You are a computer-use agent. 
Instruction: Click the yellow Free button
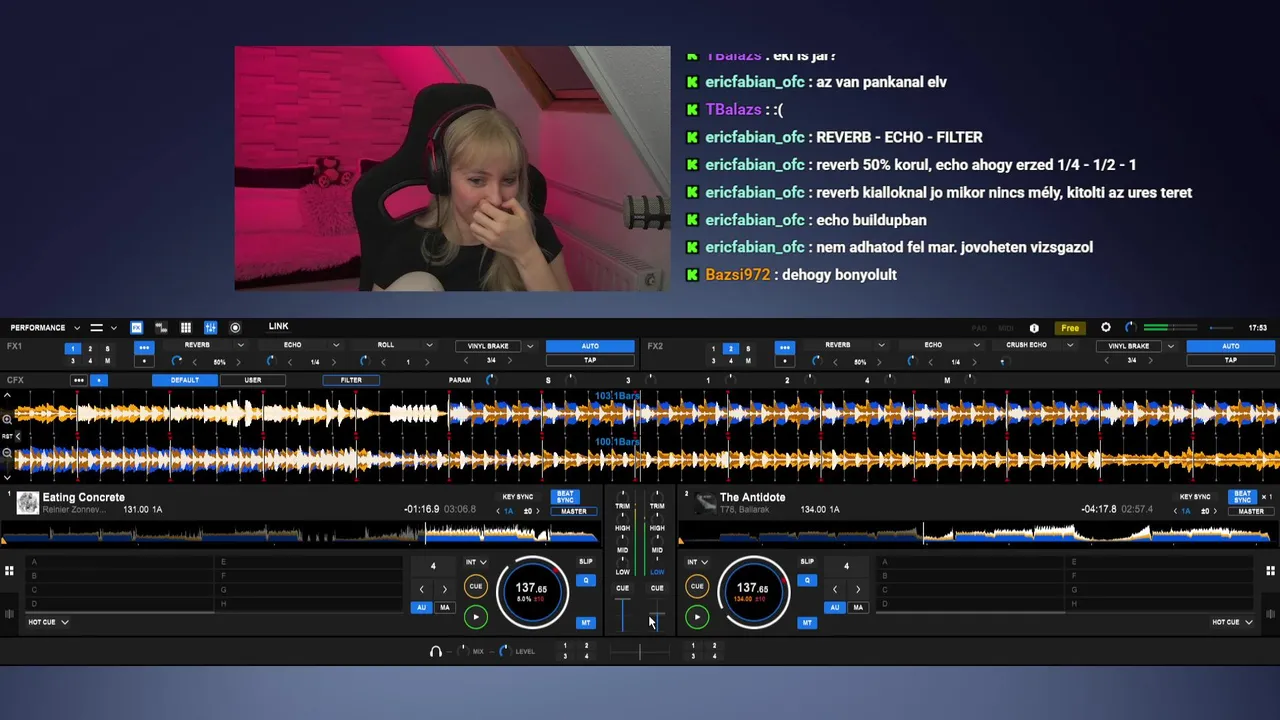(x=1070, y=328)
